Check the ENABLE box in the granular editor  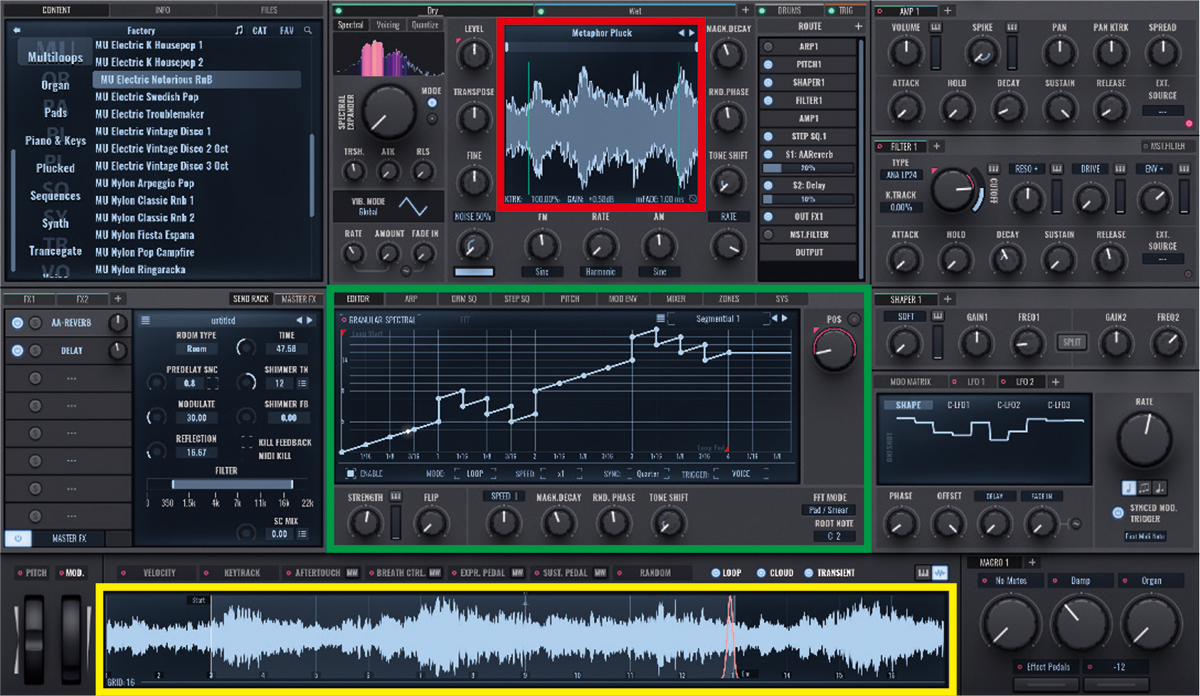(x=351, y=473)
